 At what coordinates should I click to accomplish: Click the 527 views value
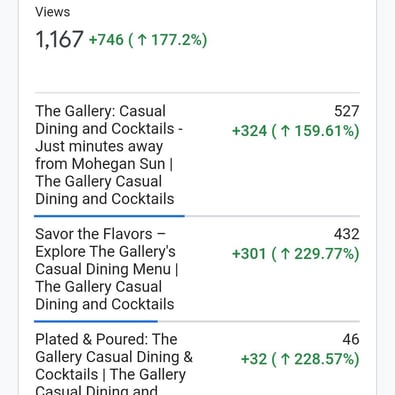point(347,111)
